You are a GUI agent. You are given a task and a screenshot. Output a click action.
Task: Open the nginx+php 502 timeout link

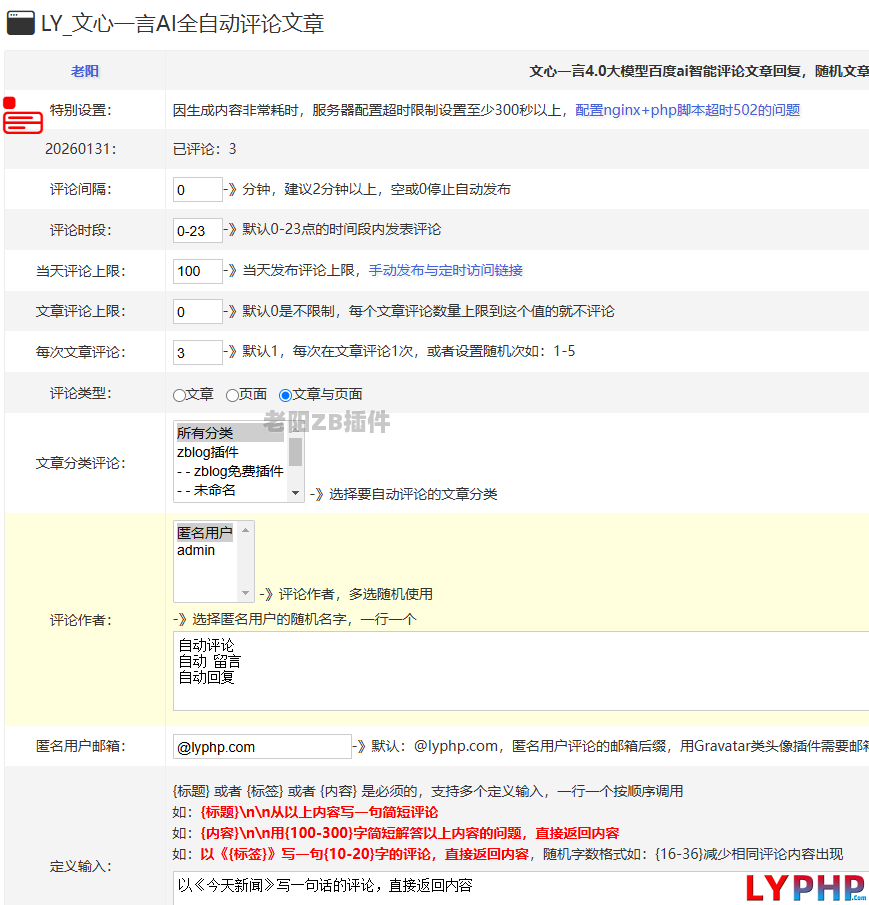[687, 110]
